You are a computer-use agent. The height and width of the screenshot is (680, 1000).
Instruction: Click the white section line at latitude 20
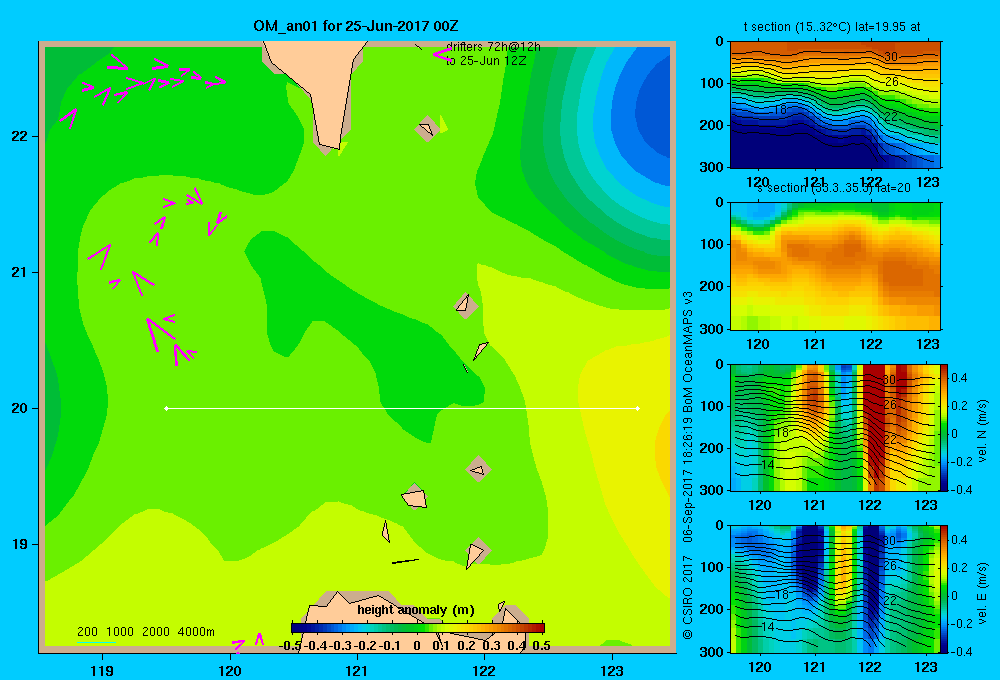(402, 408)
